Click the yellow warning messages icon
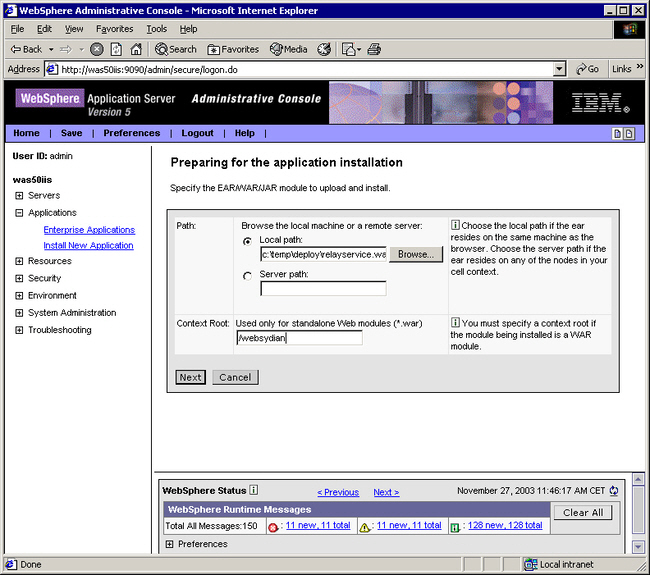650x575 pixels. pos(364,527)
